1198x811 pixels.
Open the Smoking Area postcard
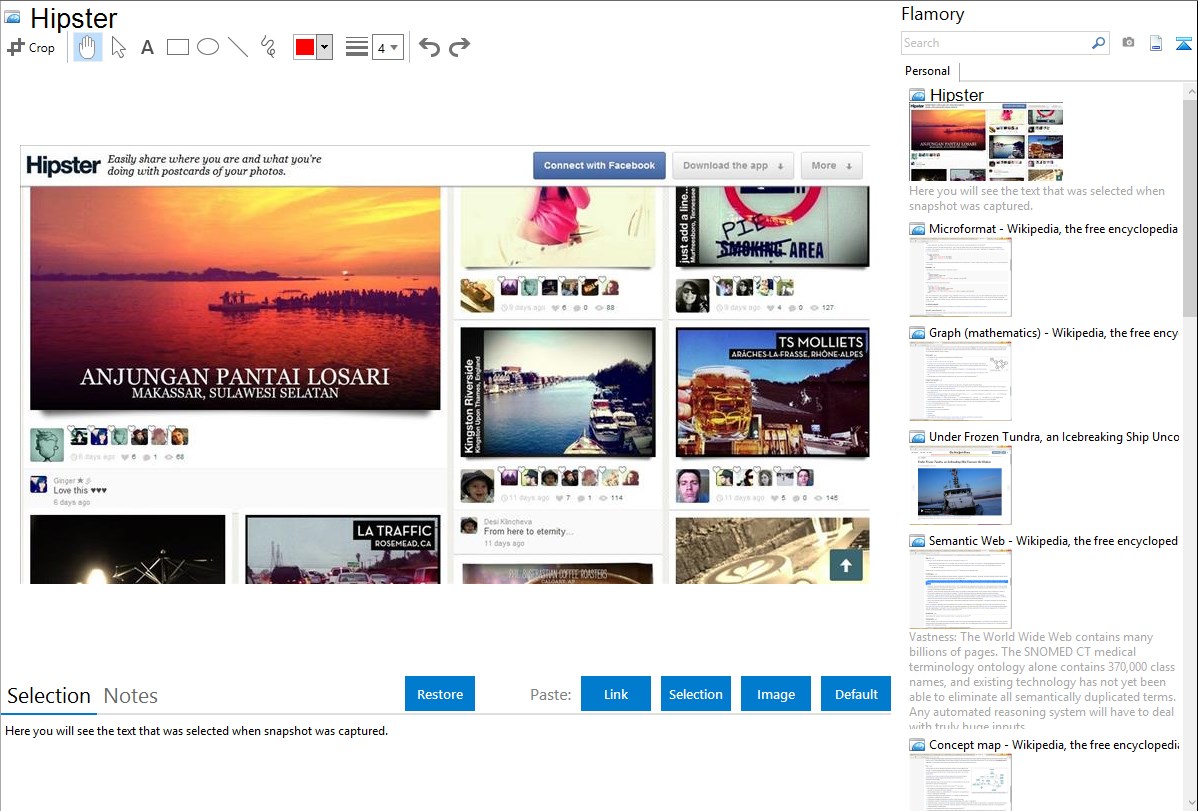tap(772, 226)
